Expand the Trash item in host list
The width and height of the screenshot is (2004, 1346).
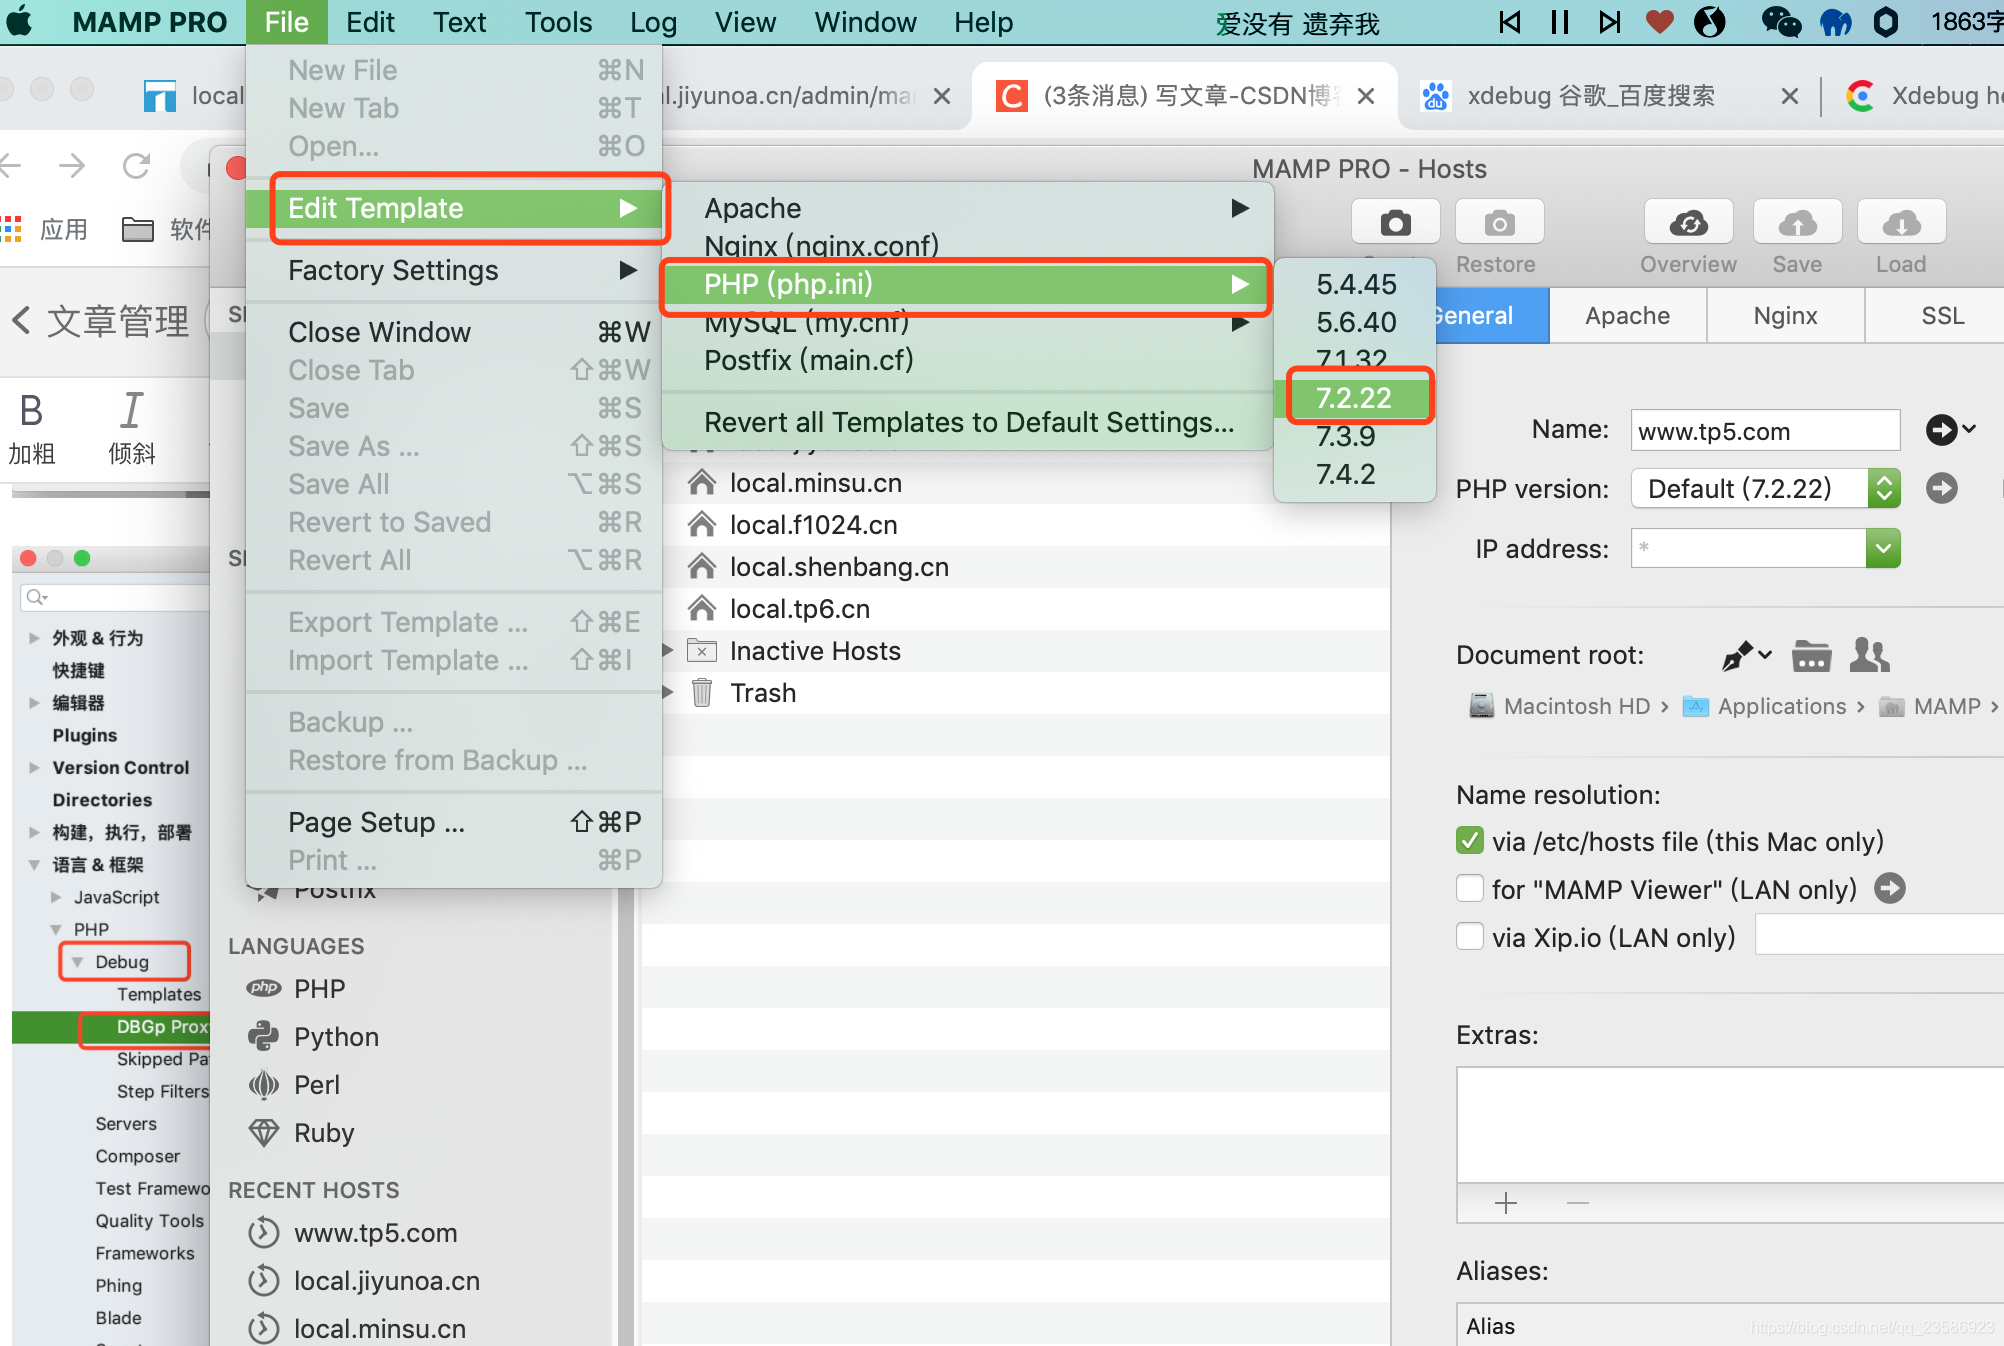coord(668,693)
